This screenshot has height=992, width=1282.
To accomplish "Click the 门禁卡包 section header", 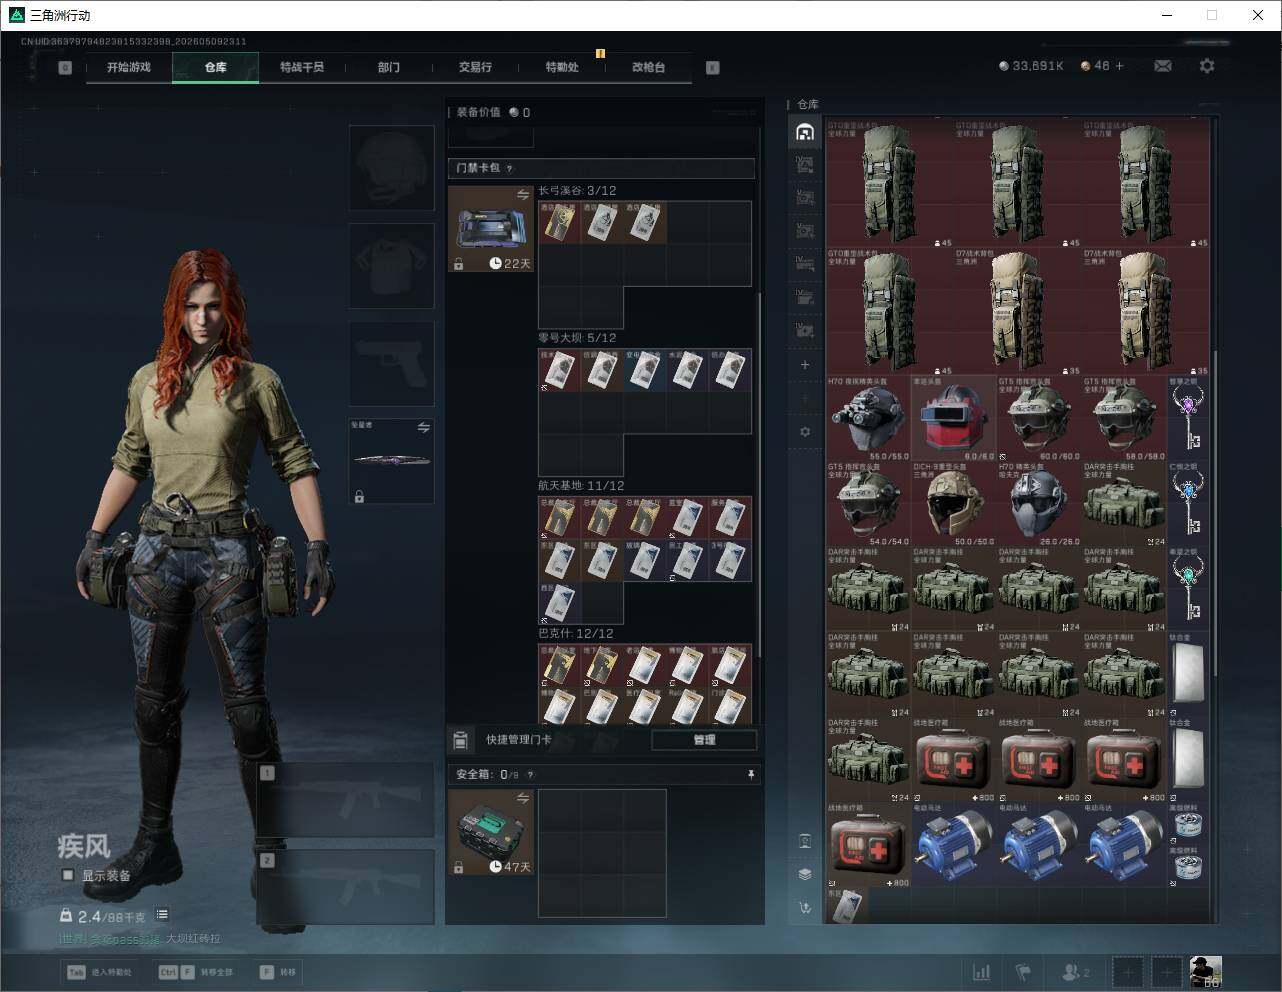I will pos(602,169).
